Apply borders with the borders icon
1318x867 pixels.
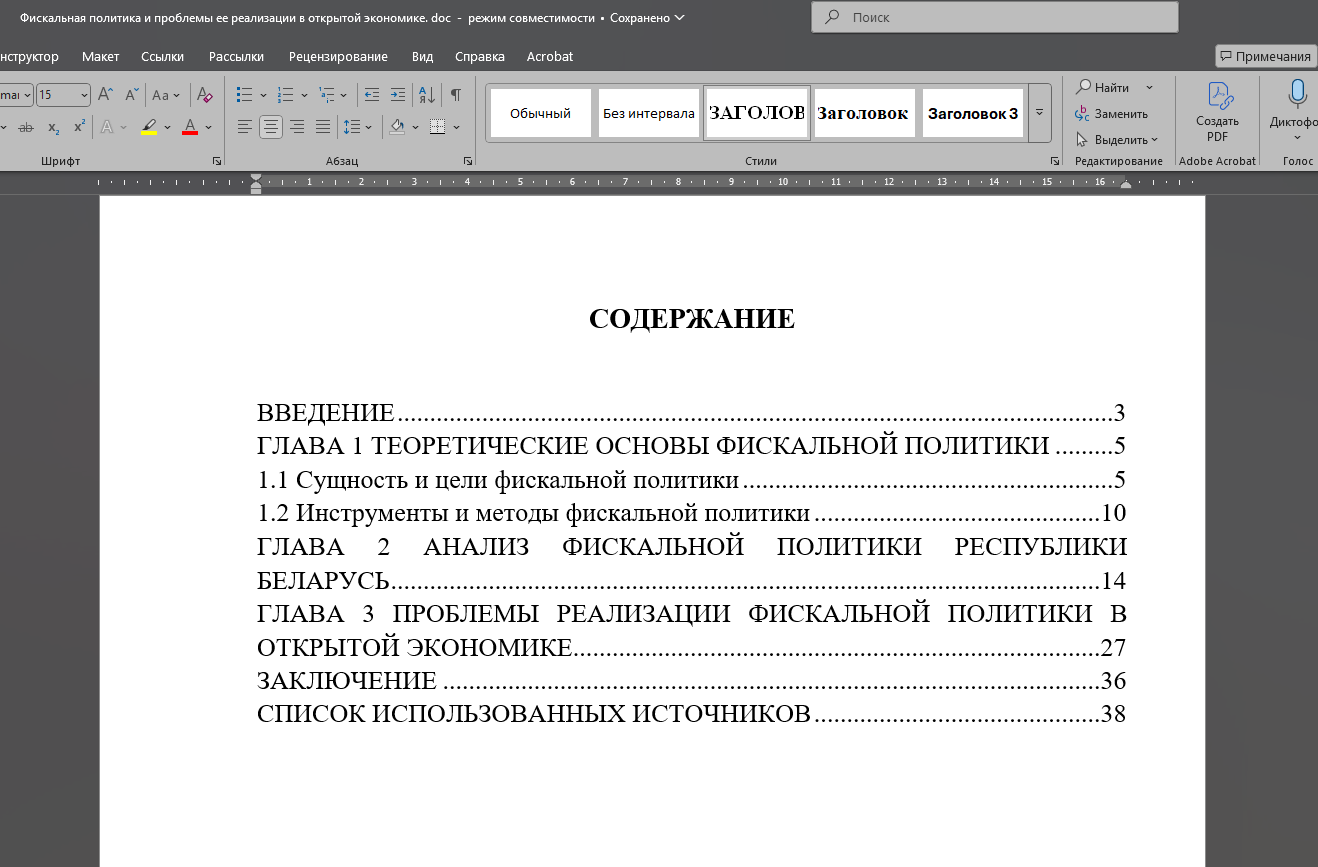[437, 127]
